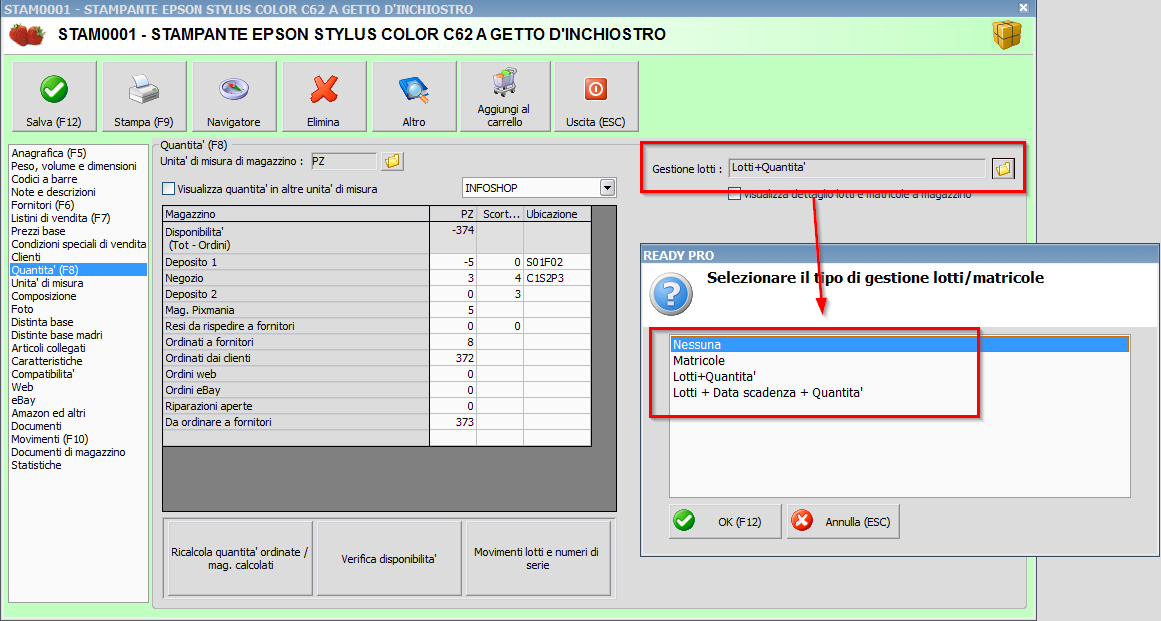Close the STAM0001 window
1161x621 pixels.
tap(1023, 7)
